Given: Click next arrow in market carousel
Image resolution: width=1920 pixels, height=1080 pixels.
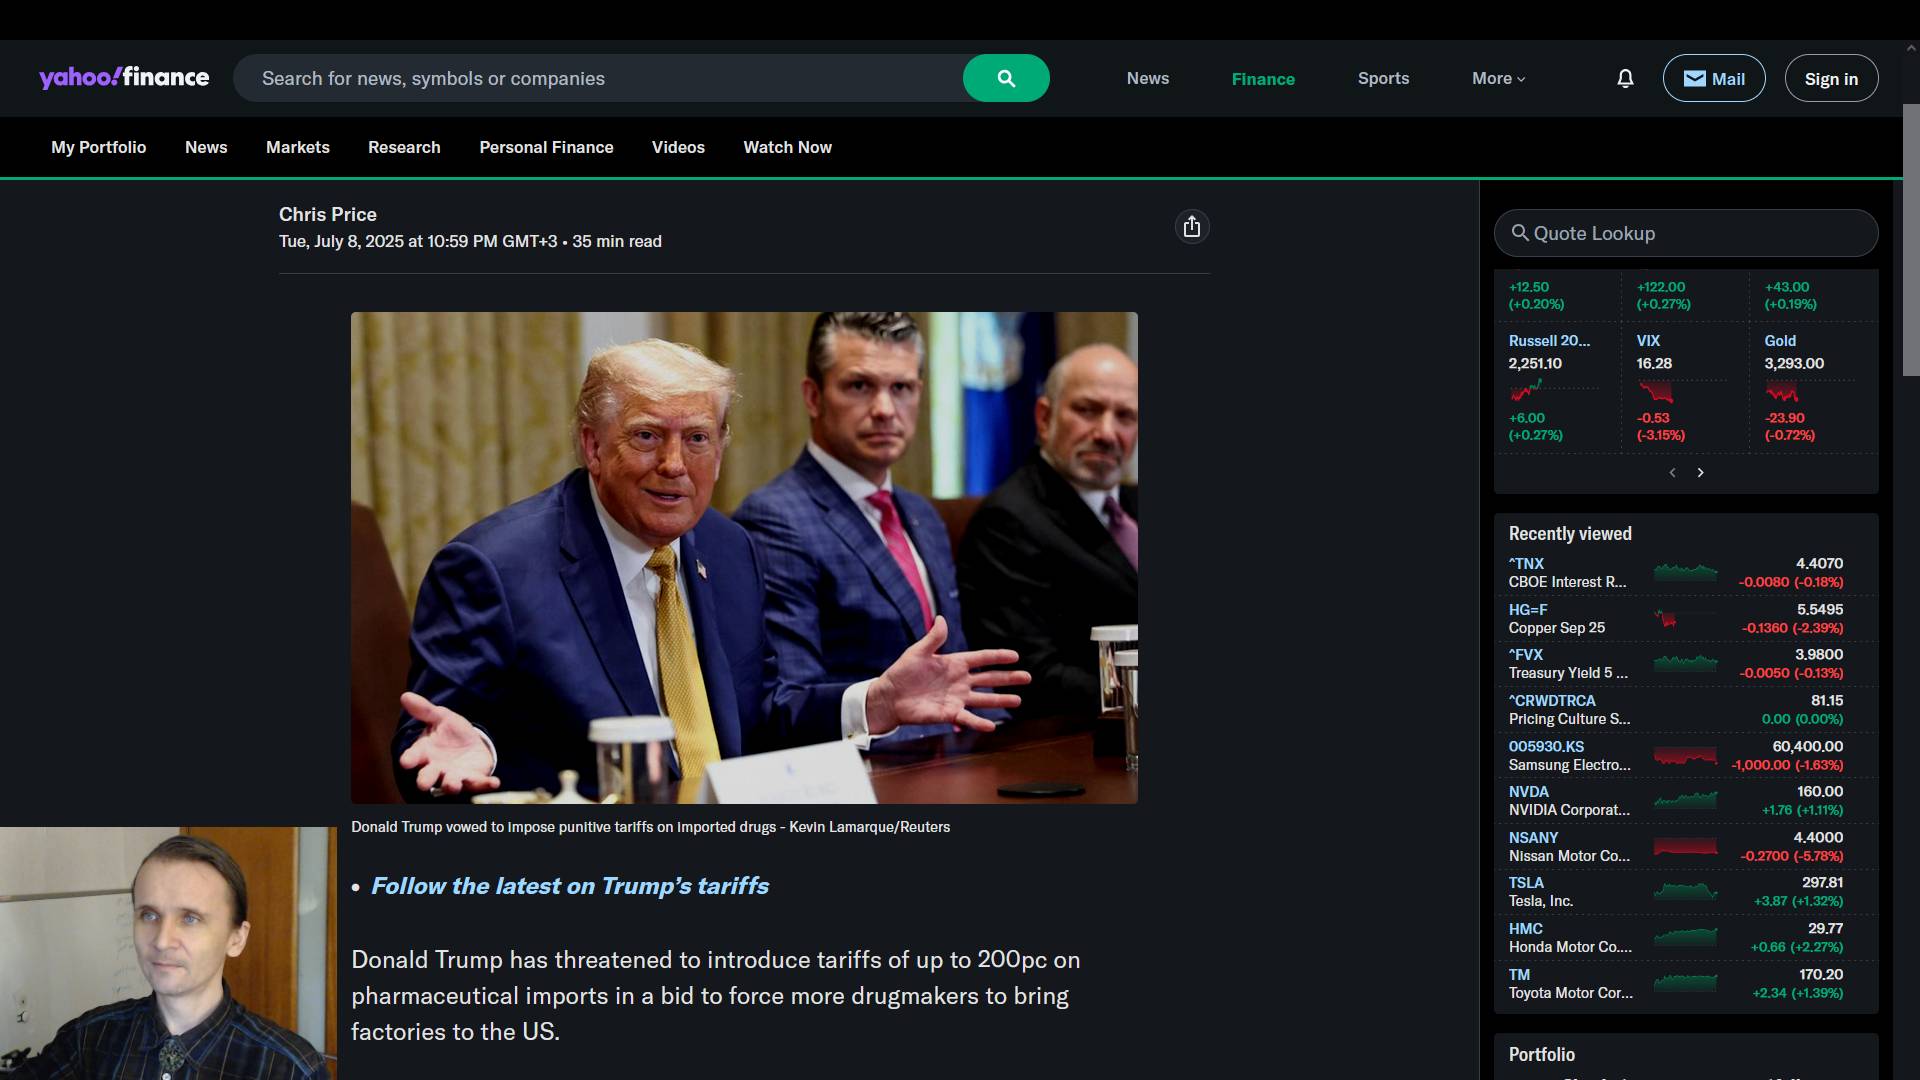Looking at the screenshot, I should tap(1700, 472).
